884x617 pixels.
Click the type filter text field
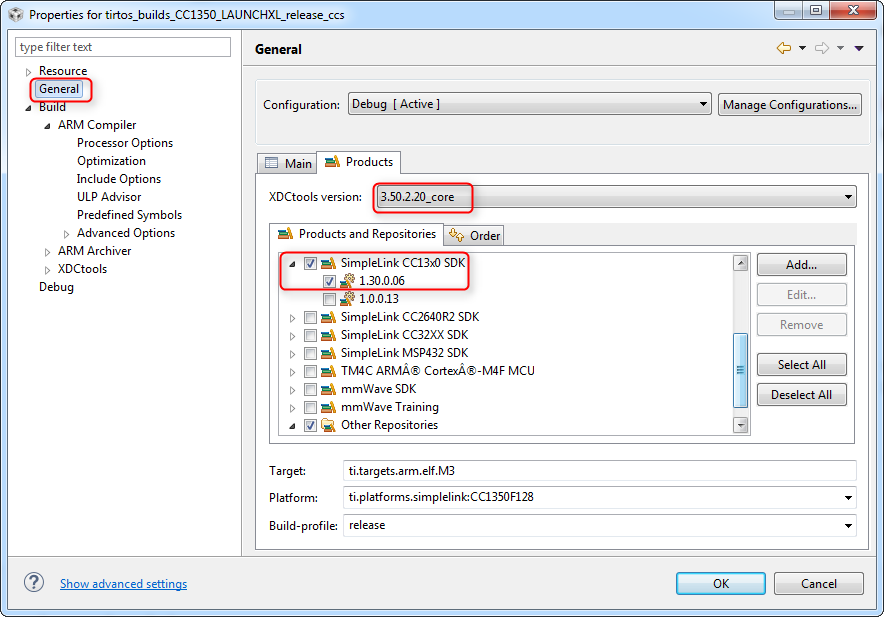point(123,47)
